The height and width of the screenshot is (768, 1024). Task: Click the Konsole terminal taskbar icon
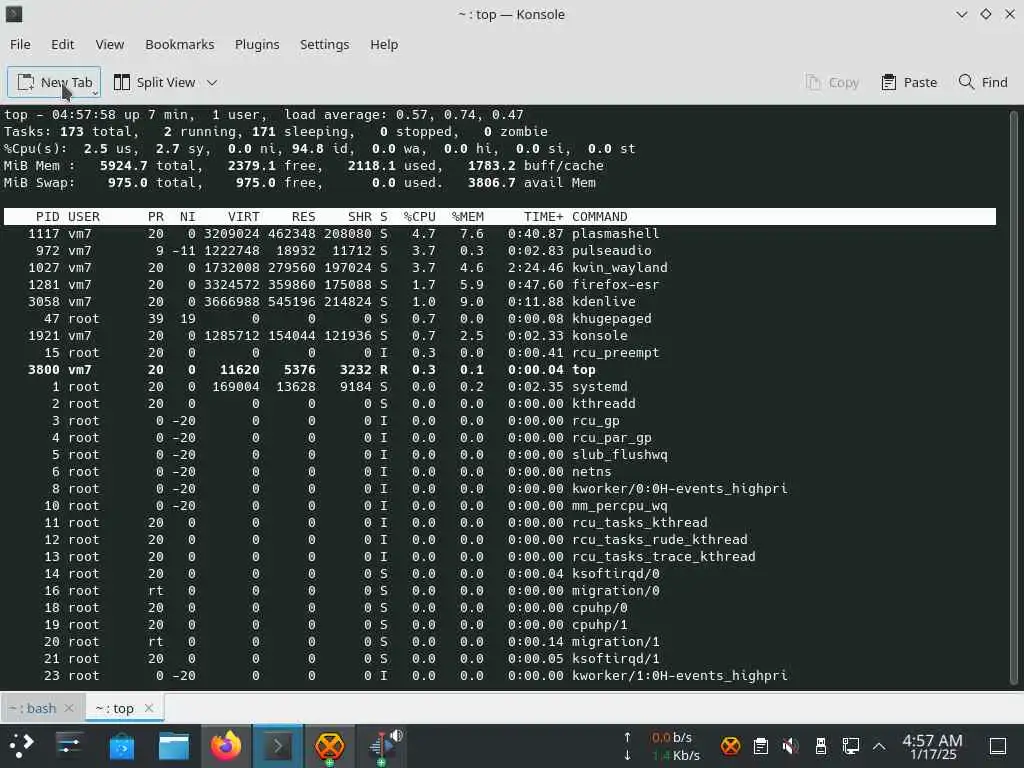tap(278, 746)
